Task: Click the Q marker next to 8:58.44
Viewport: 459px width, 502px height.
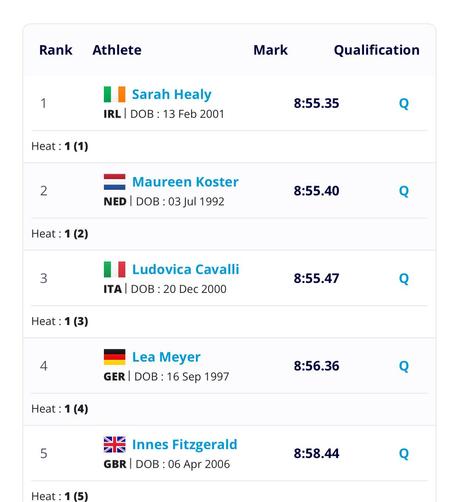Action: (404, 453)
